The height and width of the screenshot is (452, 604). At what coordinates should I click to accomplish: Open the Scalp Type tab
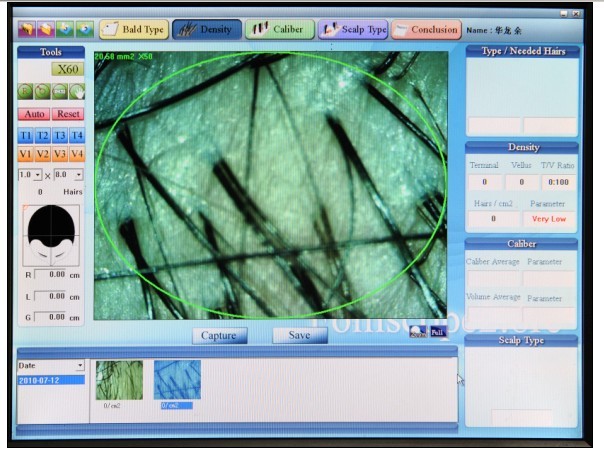[354, 30]
